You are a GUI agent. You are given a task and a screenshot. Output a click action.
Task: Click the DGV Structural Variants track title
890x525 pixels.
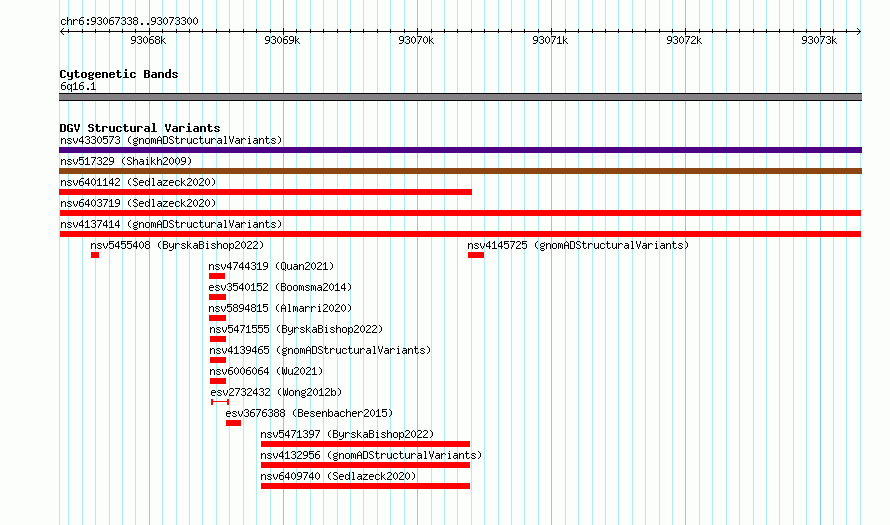[x=140, y=128]
